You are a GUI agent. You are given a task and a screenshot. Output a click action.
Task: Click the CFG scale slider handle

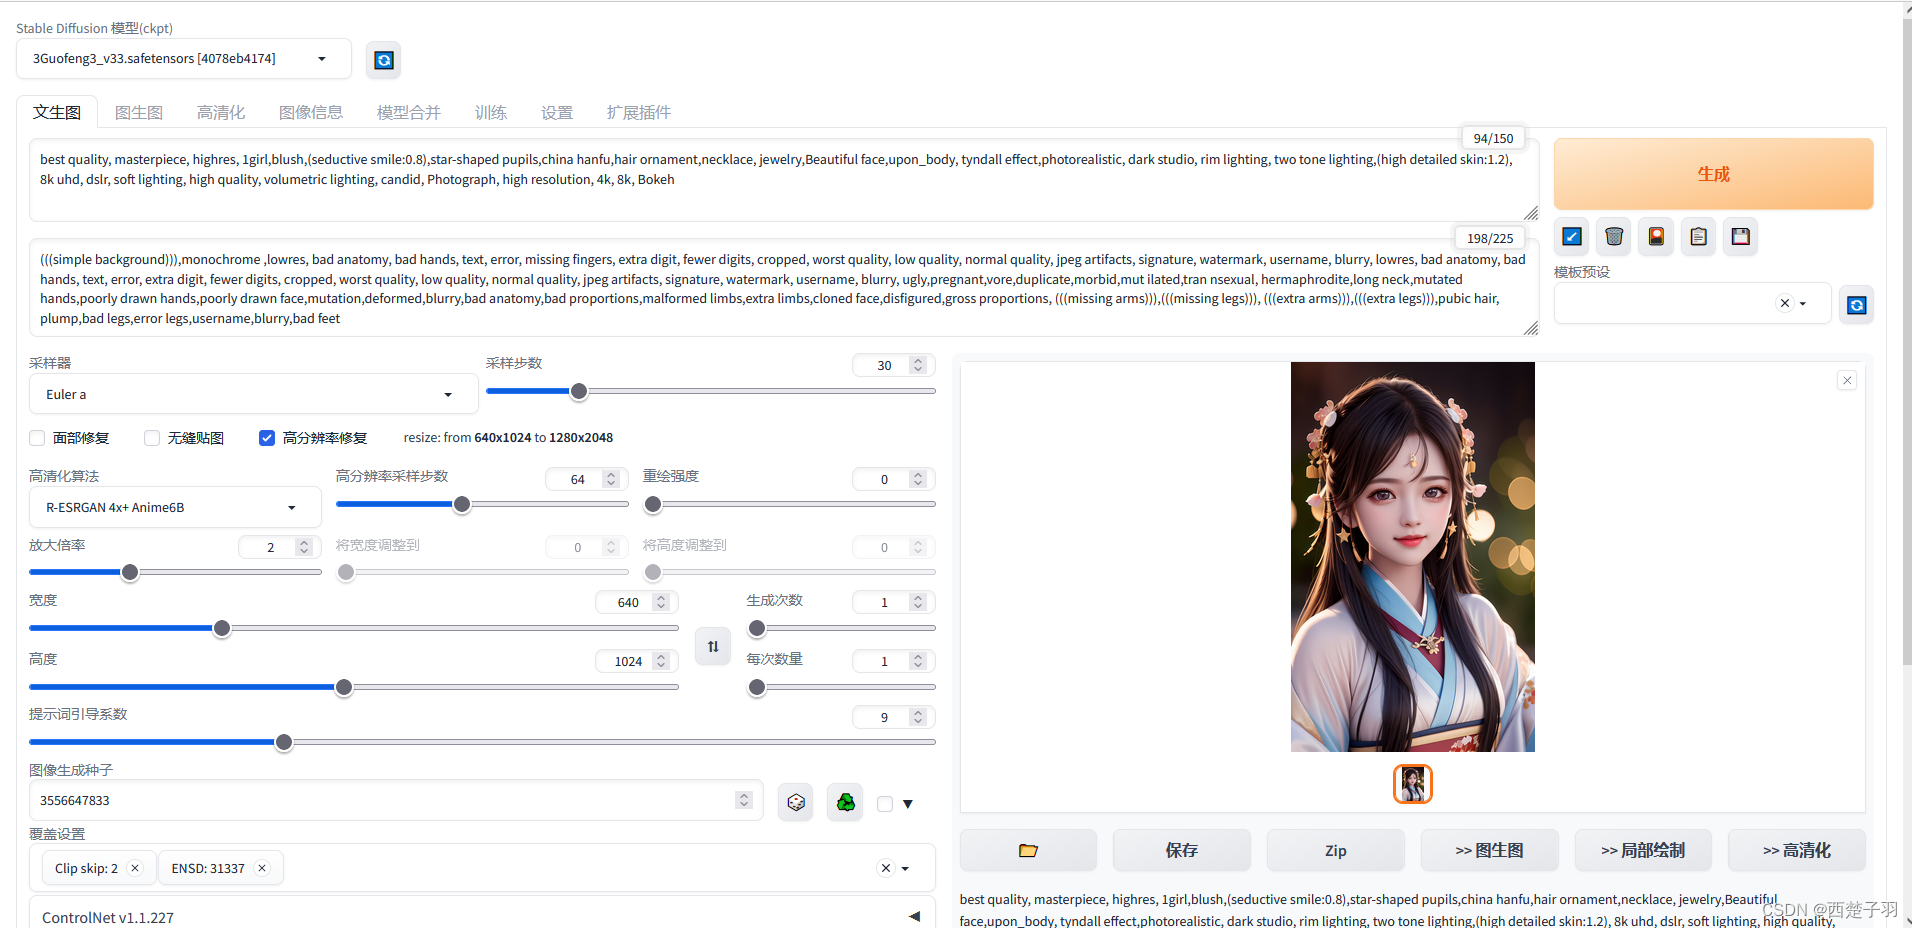click(284, 742)
